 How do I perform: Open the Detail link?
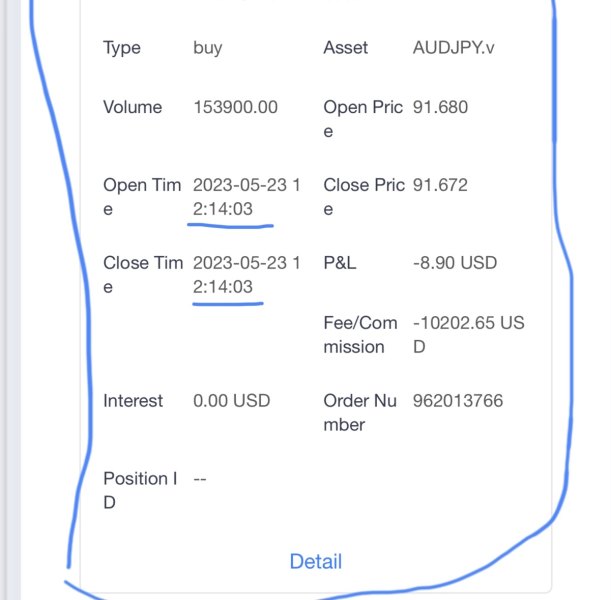click(315, 561)
